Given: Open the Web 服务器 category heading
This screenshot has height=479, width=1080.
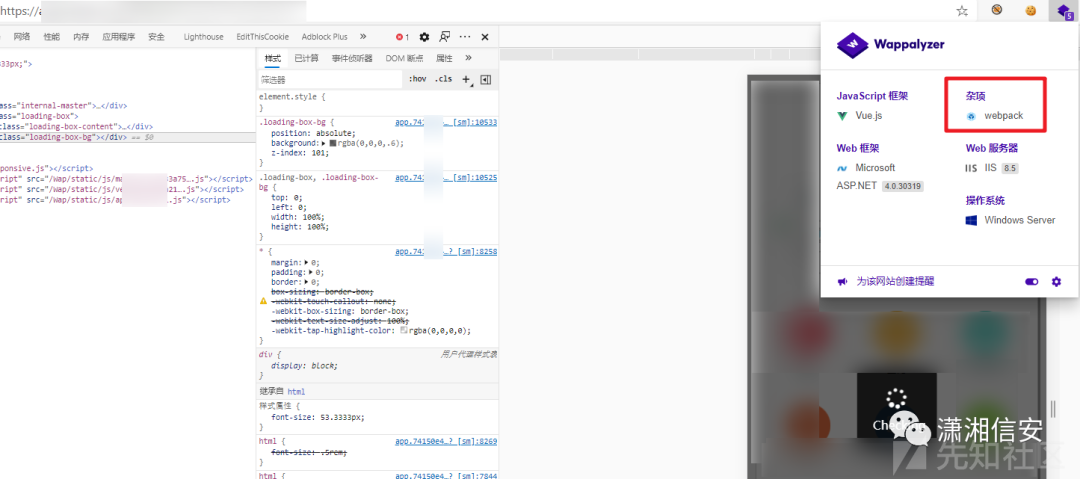Looking at the screenshot, I should click(992, 147).
